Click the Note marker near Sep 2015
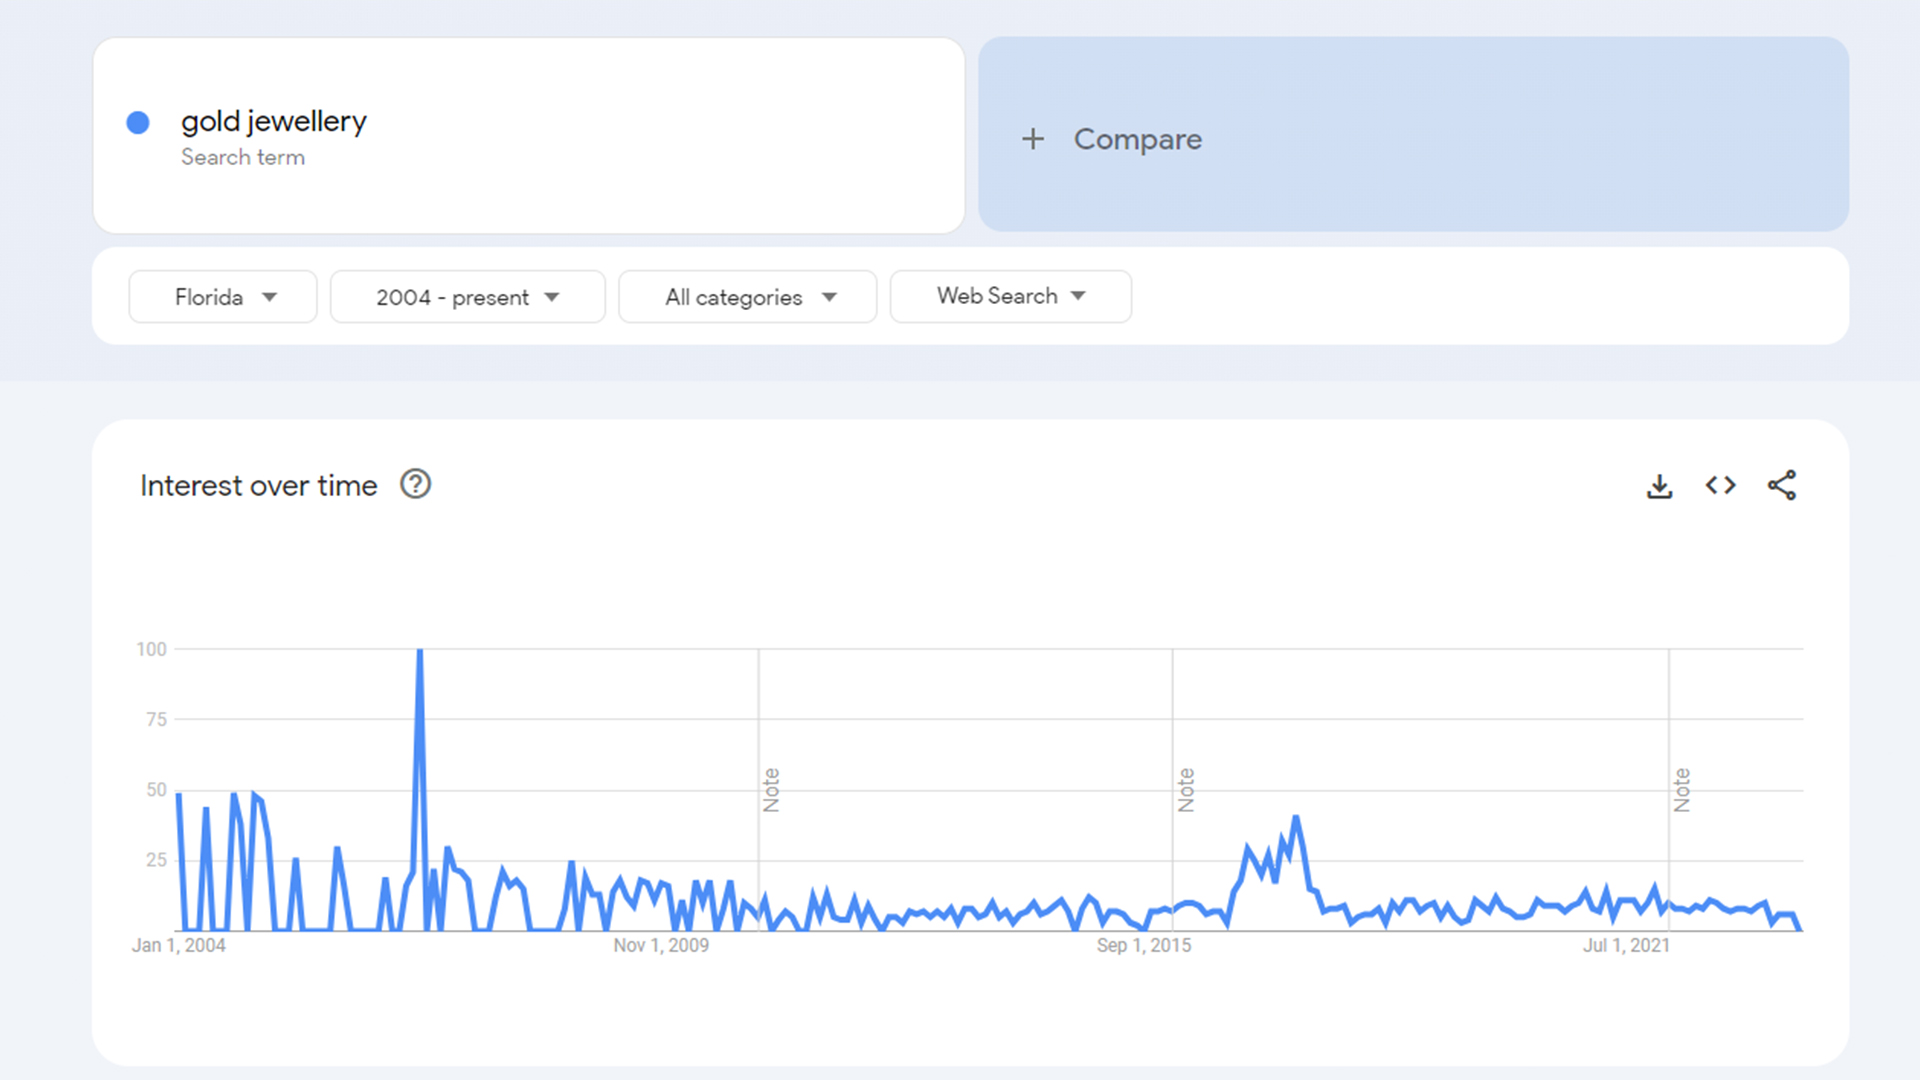Image resolution: width=1920 pixels, height=1080 pixels. [x=1186, y=790]
